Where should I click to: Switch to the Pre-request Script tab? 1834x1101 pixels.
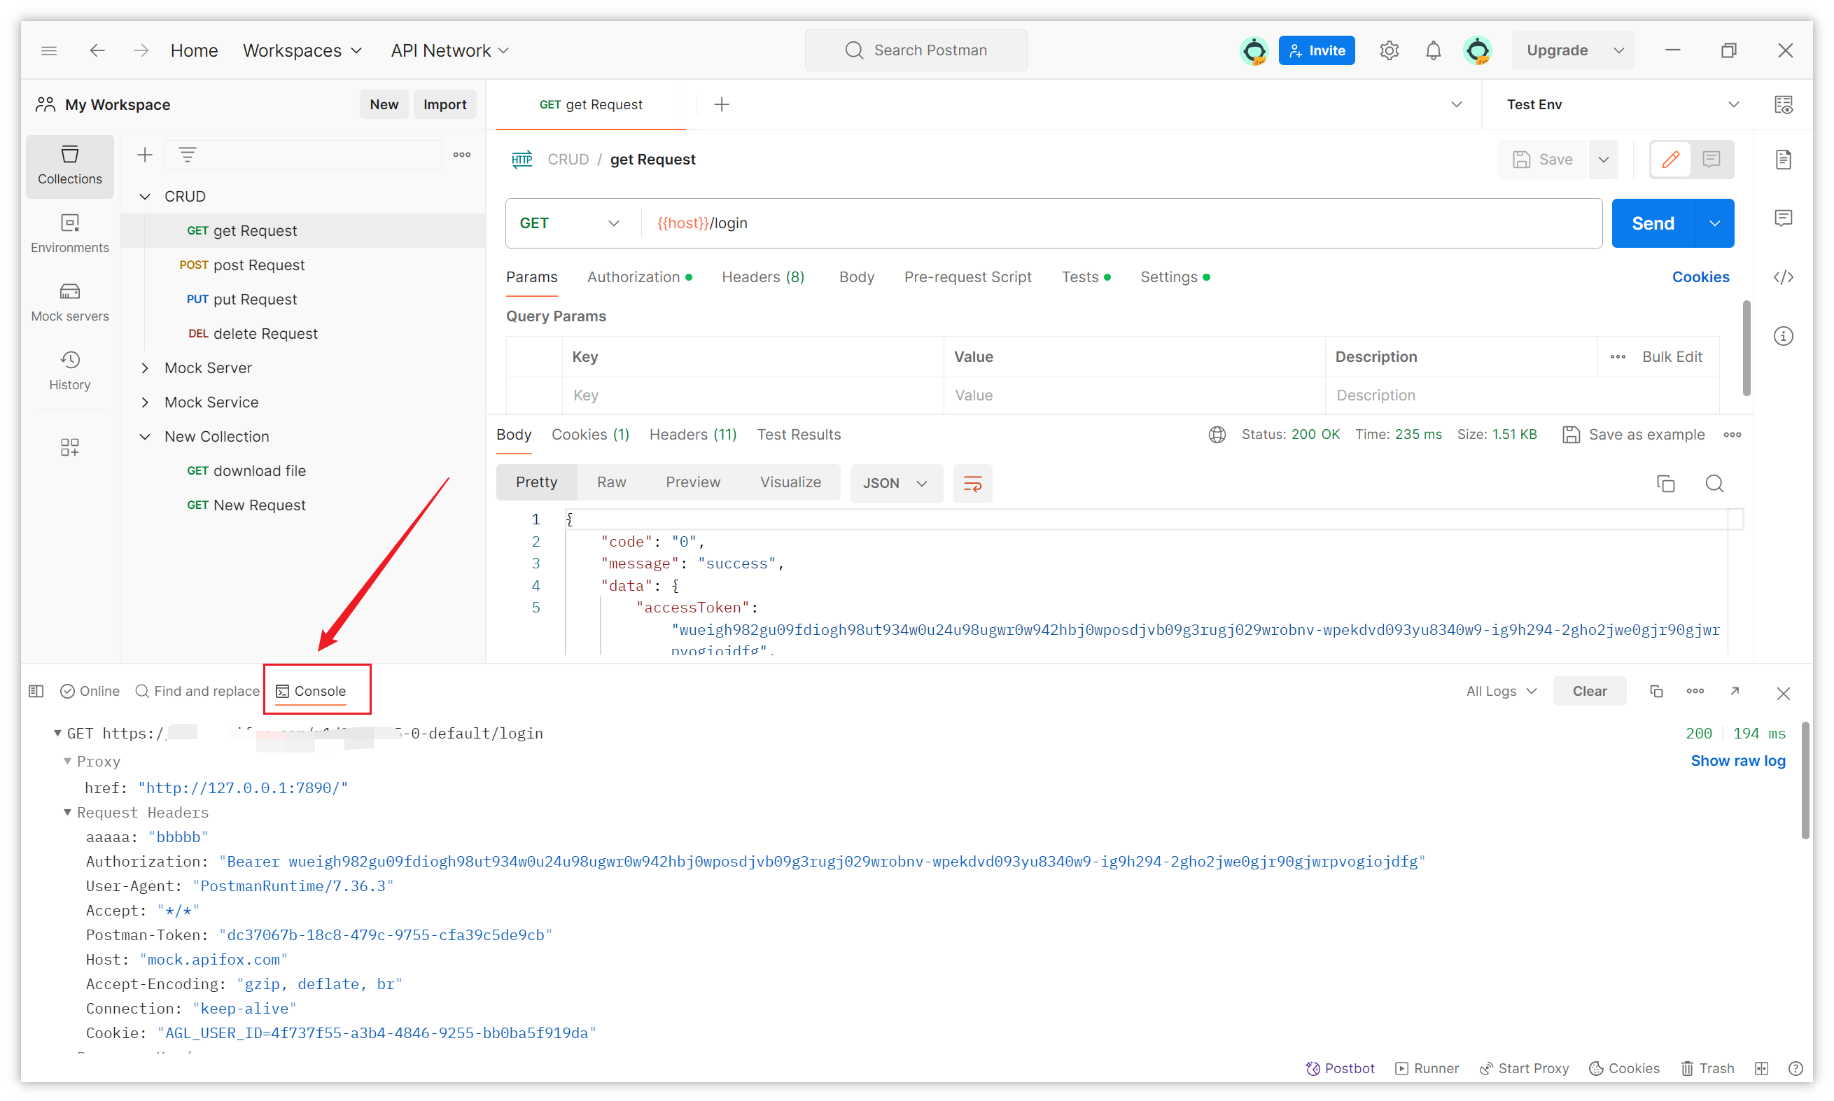coord(967,277)
